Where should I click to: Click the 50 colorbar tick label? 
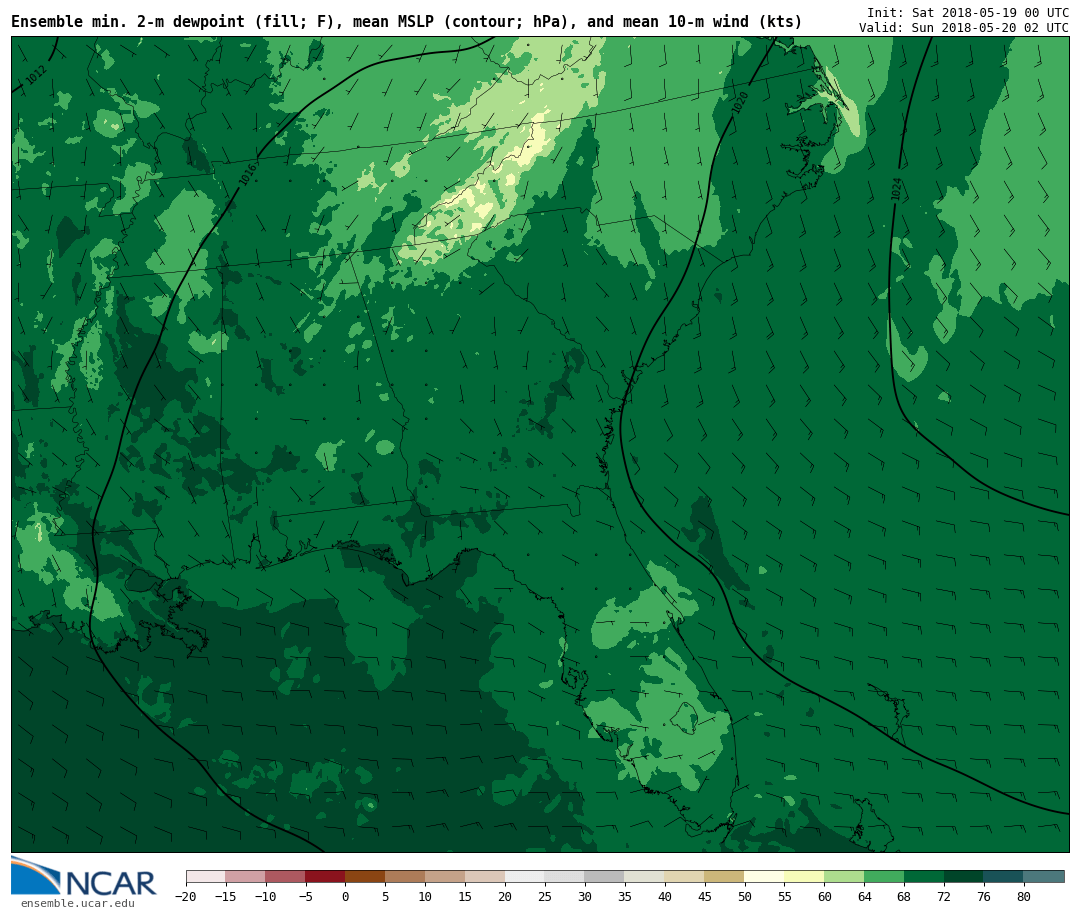(x=745, y=896)
